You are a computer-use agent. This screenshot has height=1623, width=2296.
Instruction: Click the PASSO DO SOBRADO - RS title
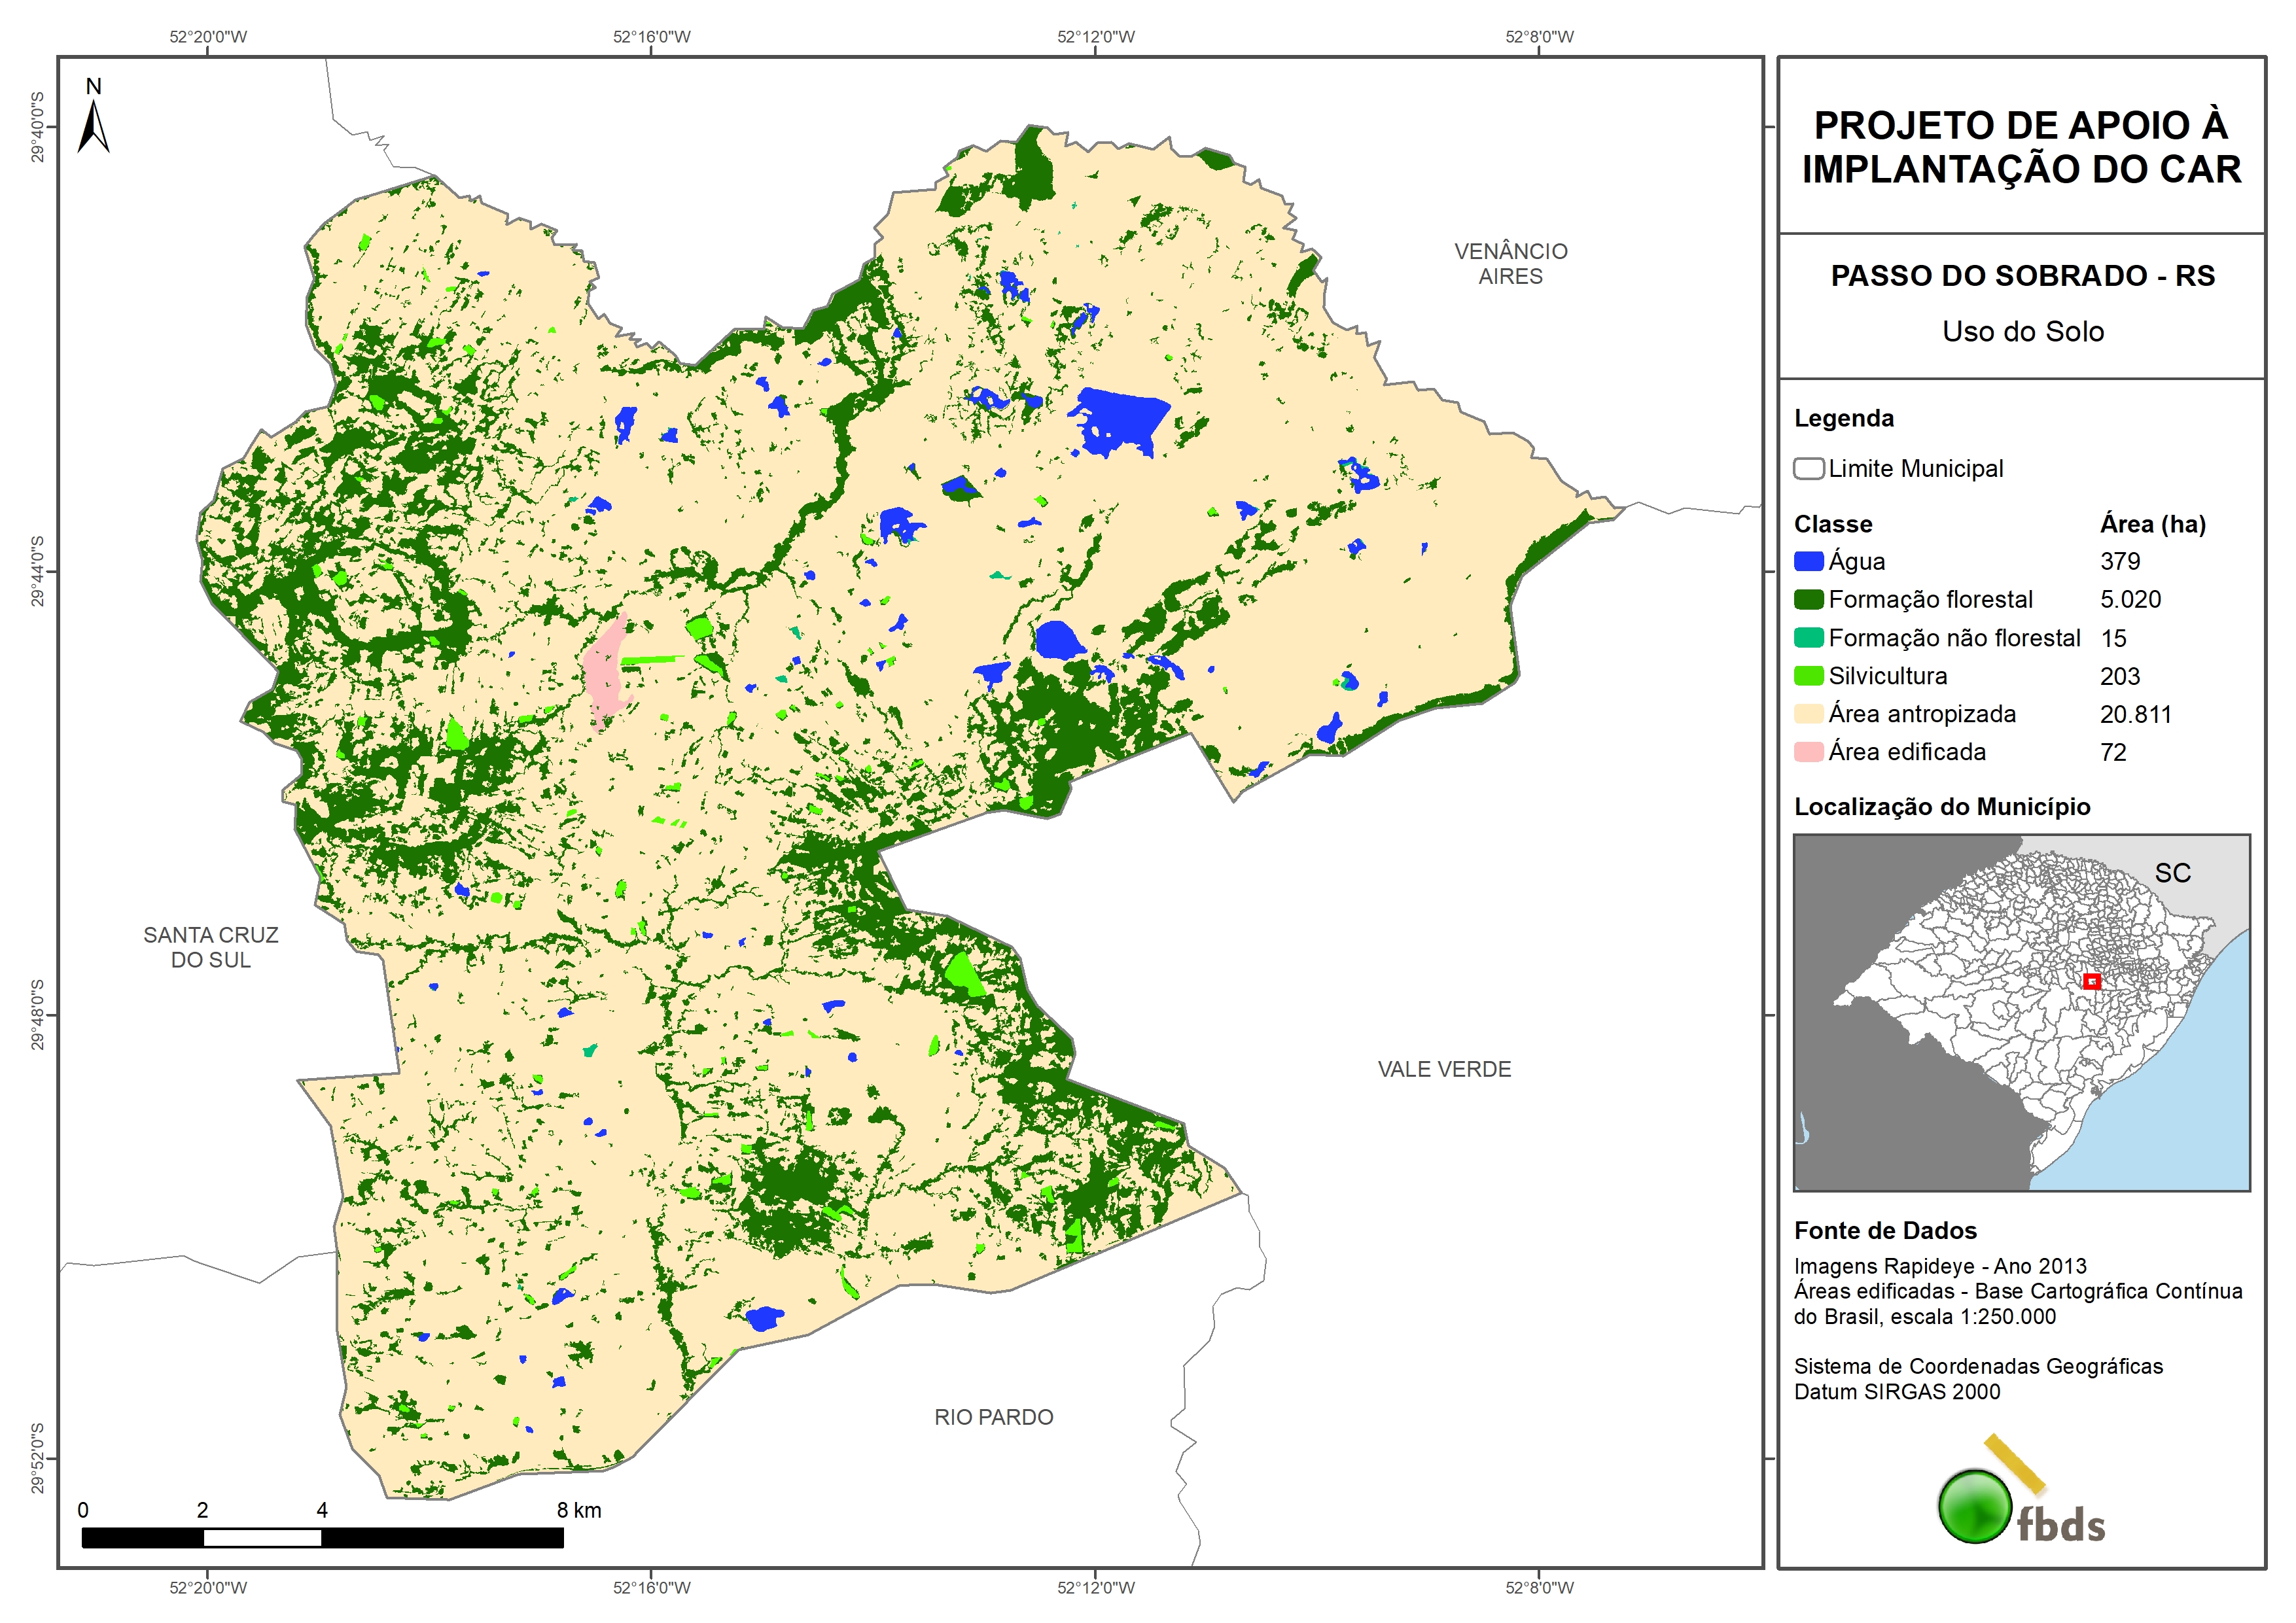tap(2022, 276)
